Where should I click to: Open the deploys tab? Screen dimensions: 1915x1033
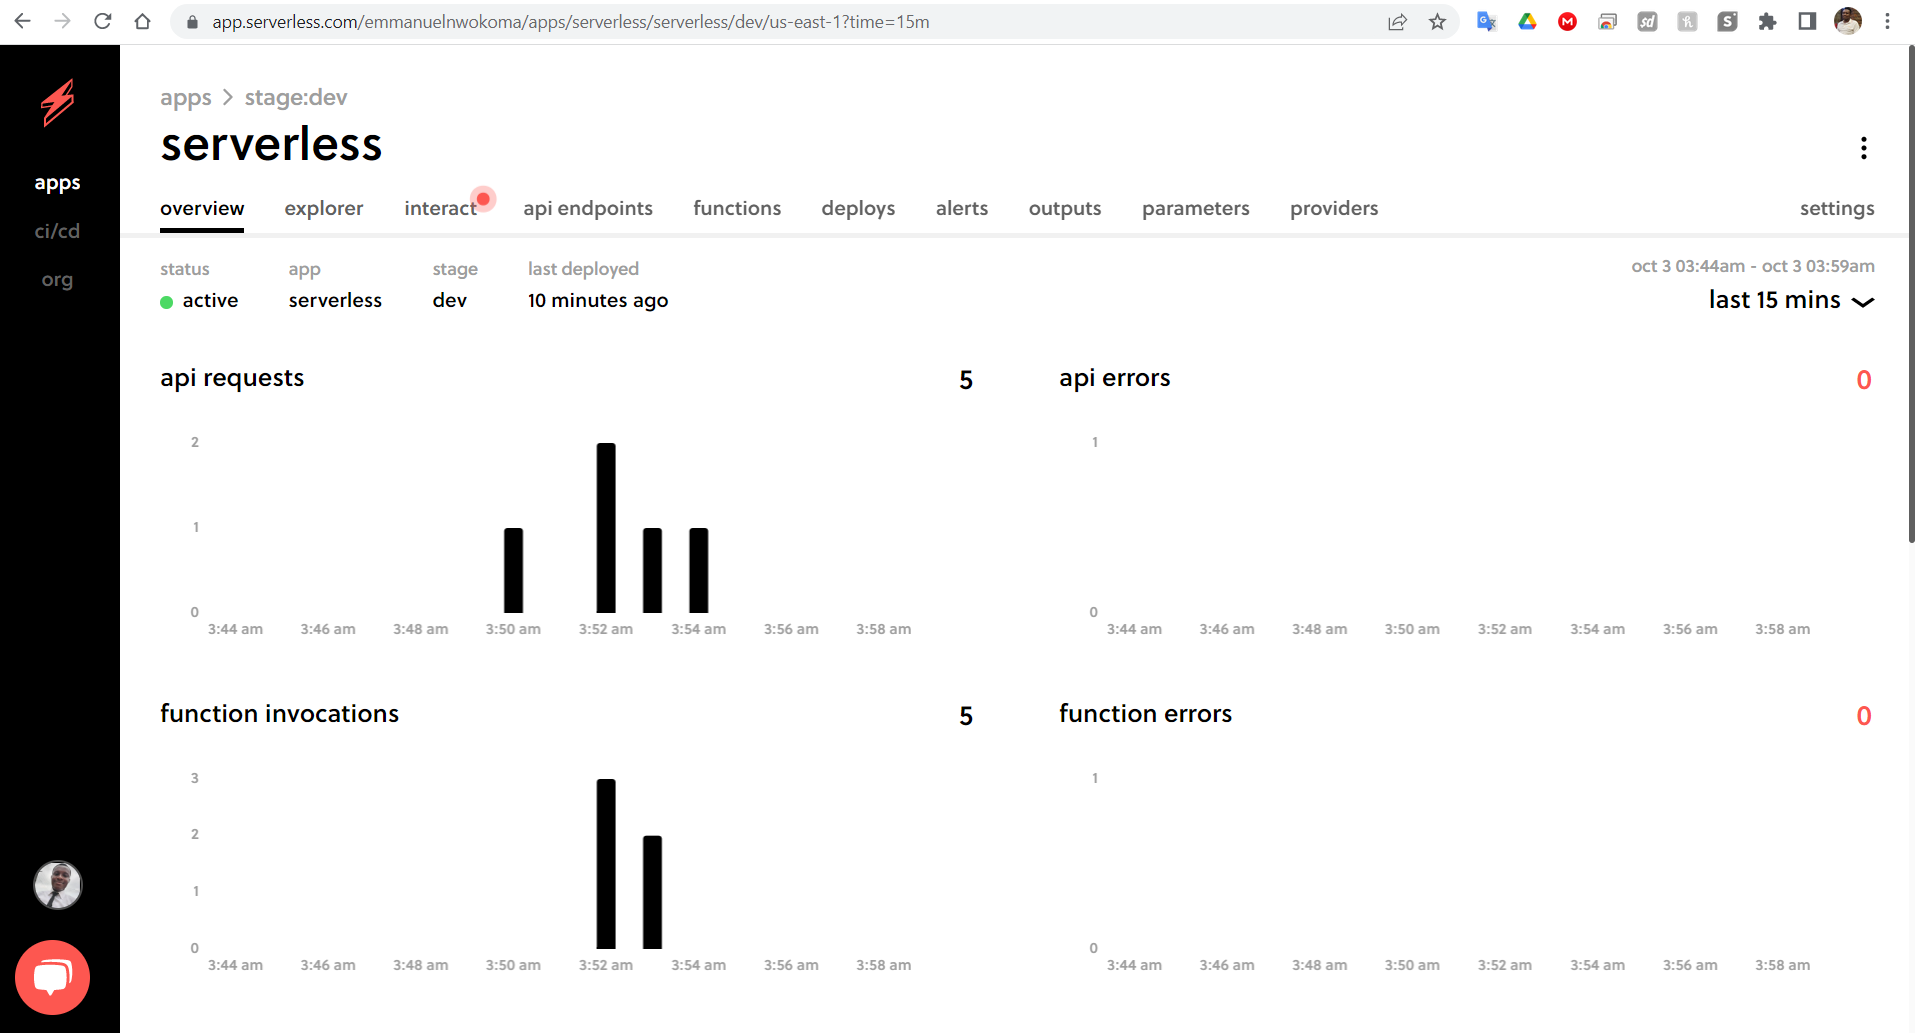tap(858, 208)
